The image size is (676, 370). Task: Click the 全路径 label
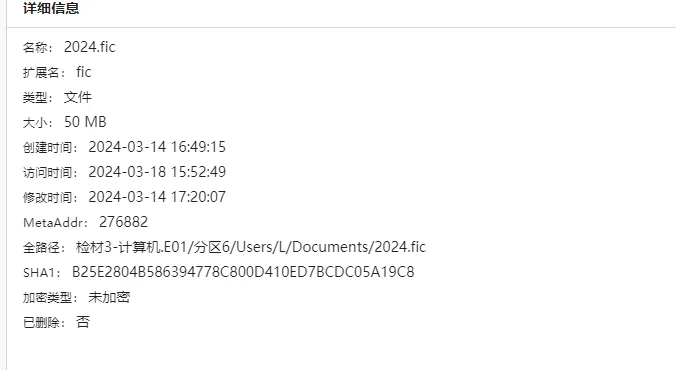pos(44,248)
